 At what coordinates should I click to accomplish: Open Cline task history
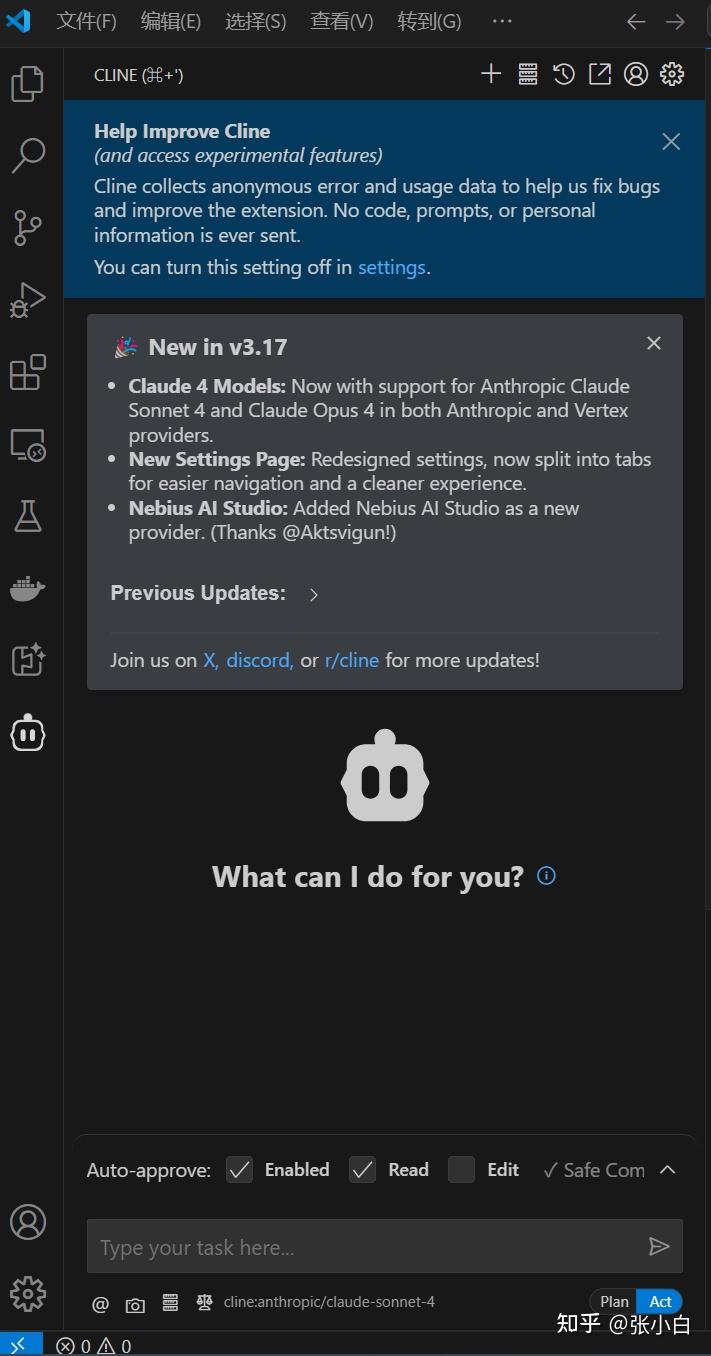[564, 74]
